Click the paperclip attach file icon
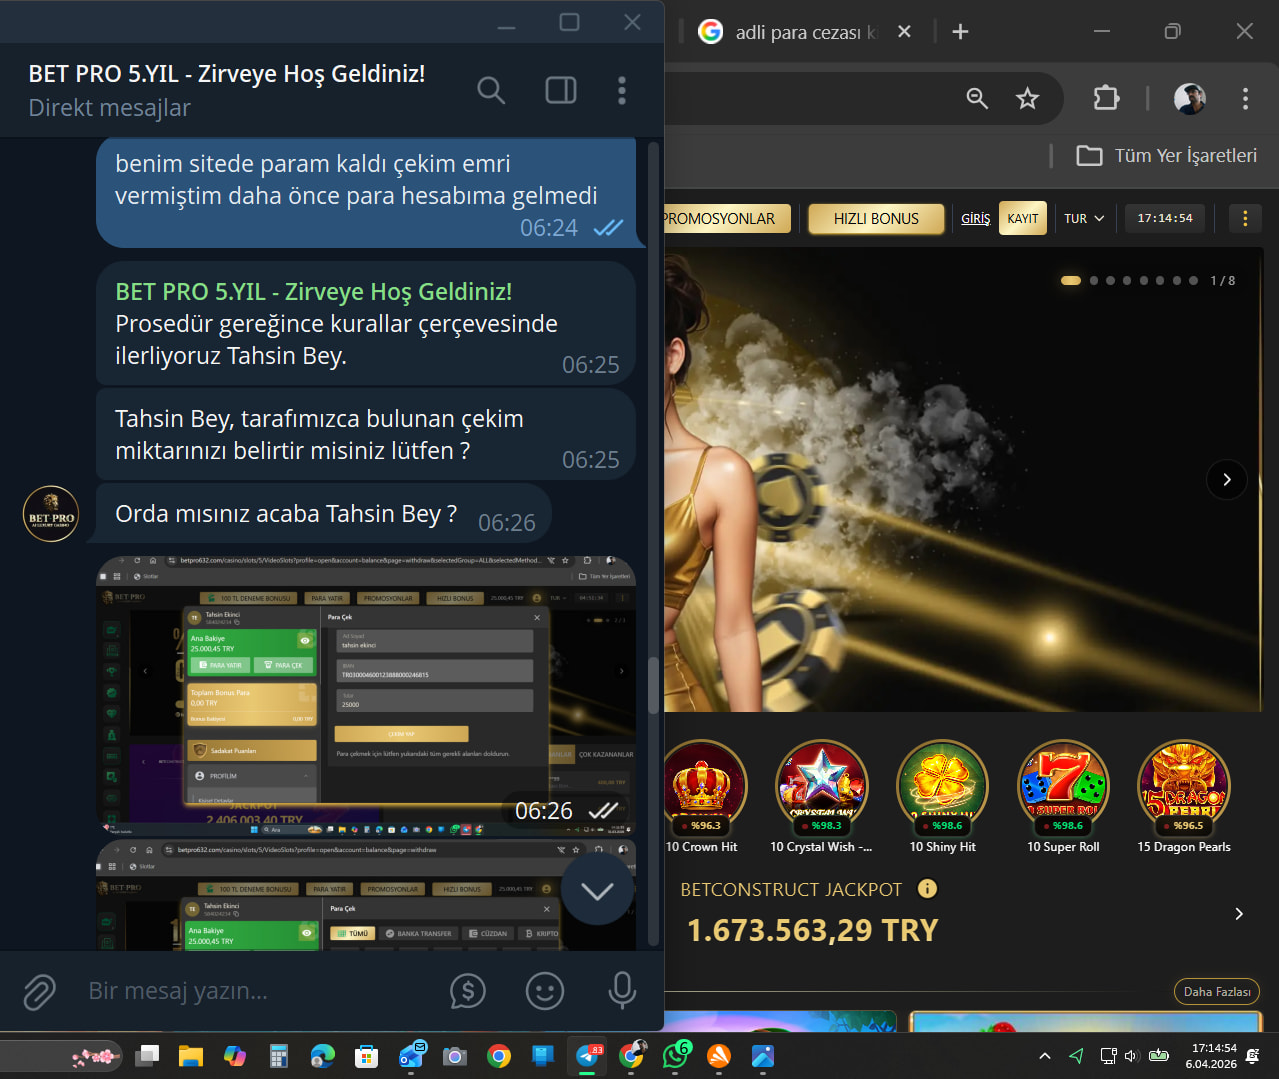Screen dimensions: 1279x1079 click(39, 992)
